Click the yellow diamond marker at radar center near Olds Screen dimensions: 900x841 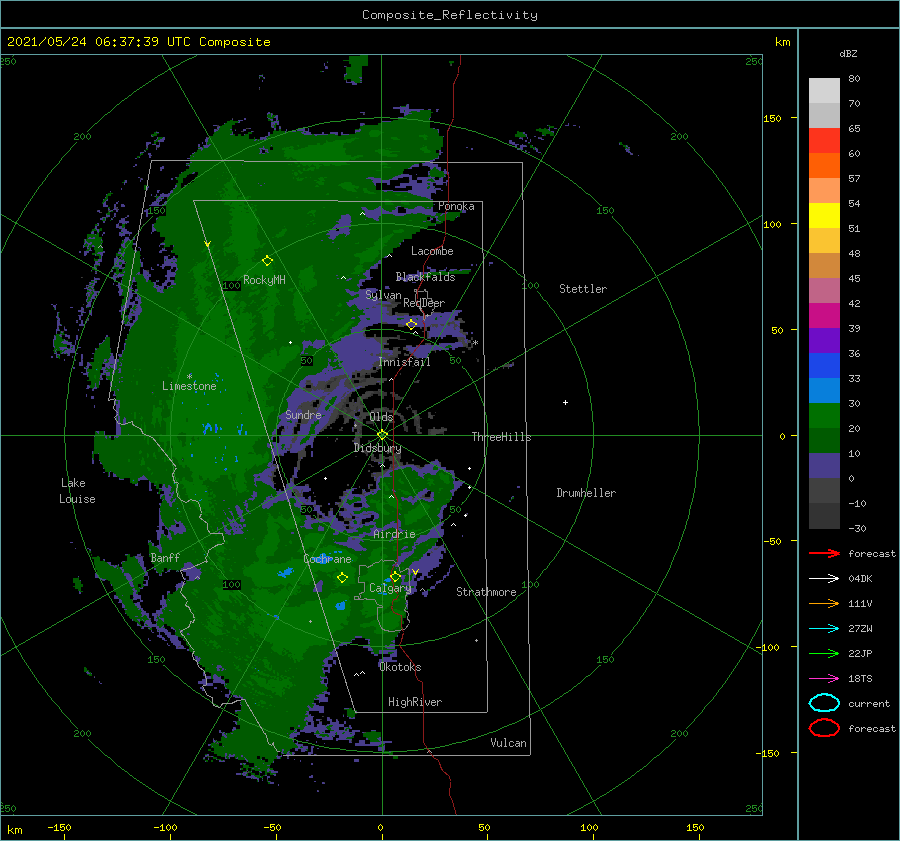[382, 435]
